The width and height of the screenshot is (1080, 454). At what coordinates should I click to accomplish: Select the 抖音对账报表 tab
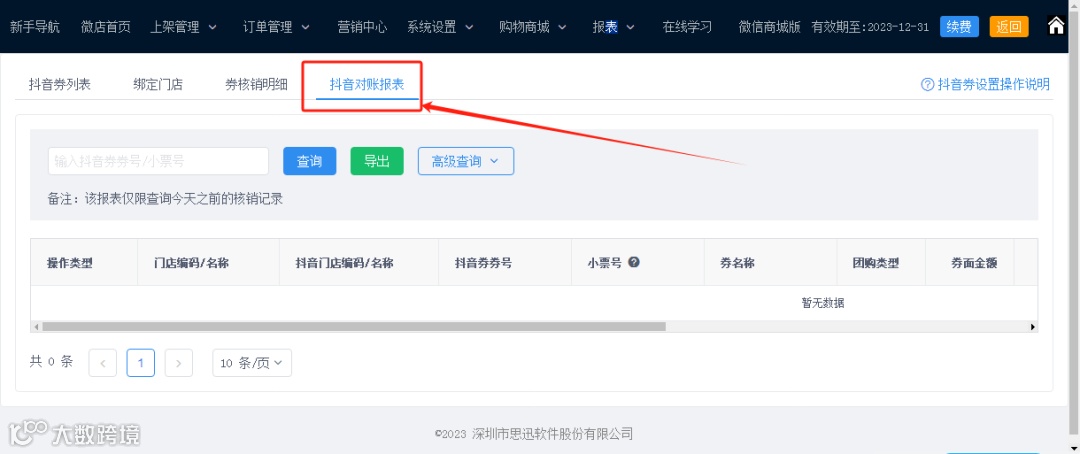point(367,85)
